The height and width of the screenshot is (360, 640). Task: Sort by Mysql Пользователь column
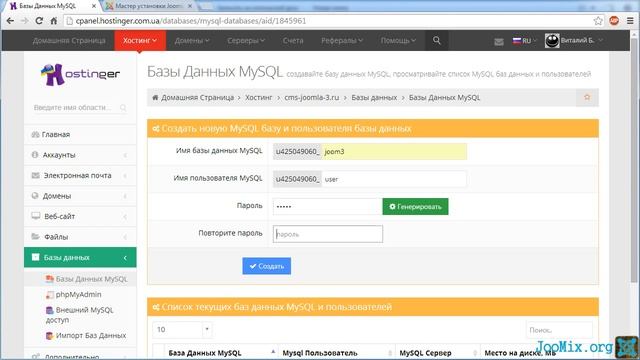(337, 353)
